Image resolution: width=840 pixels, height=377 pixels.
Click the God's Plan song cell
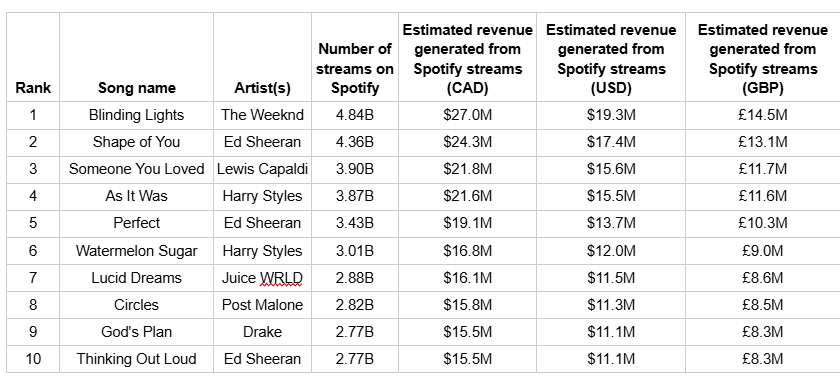click(x=137, y=332)
